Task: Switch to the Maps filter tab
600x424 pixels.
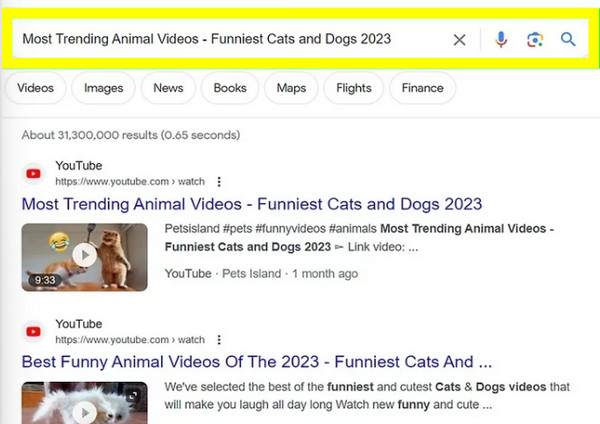Action: 291,88
